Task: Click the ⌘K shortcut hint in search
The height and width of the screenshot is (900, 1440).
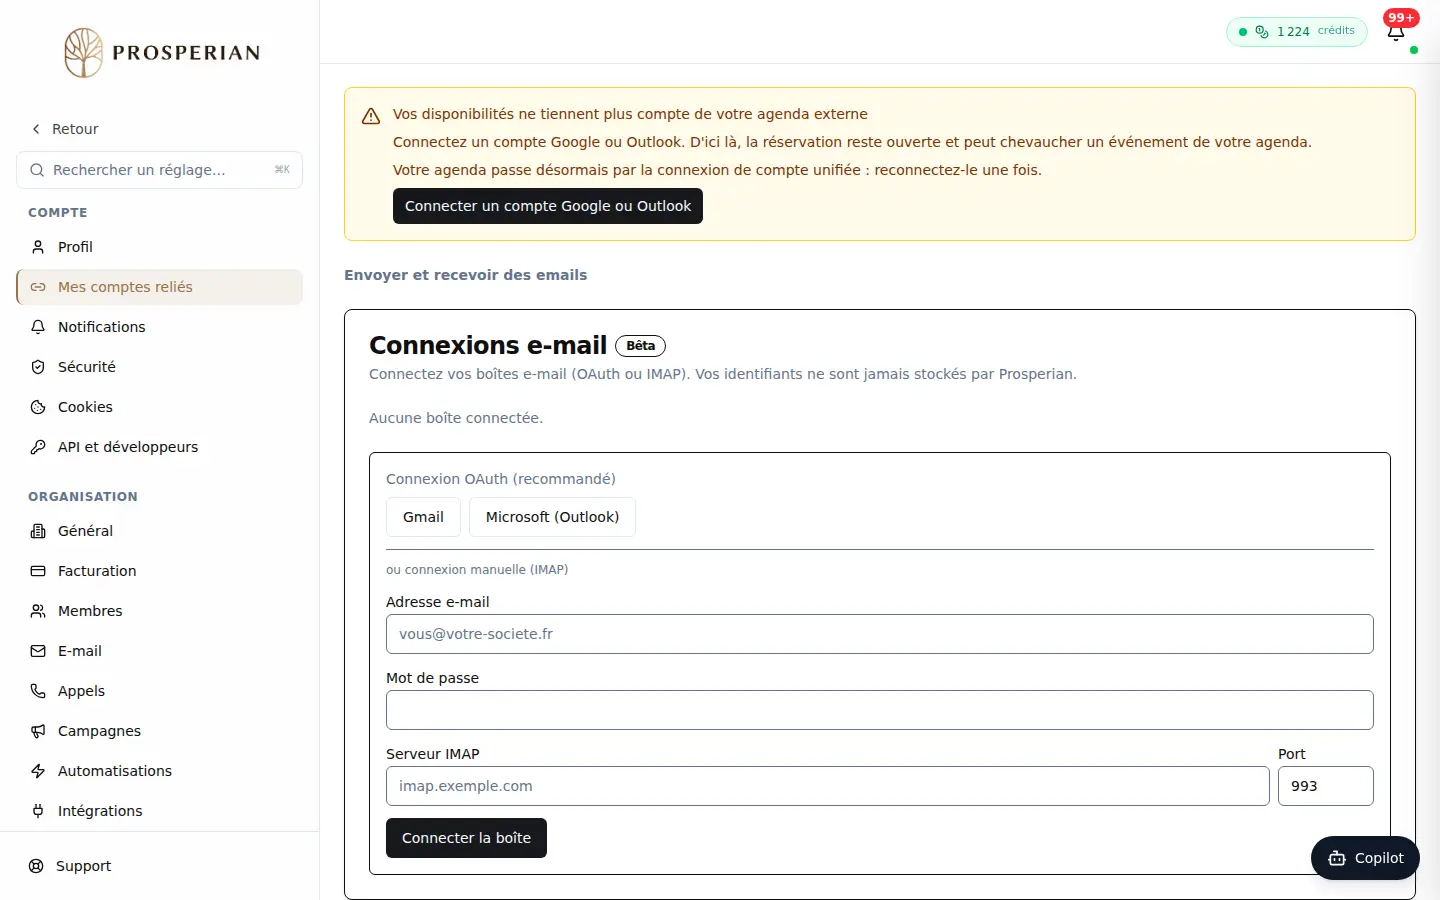Action: 282,170
